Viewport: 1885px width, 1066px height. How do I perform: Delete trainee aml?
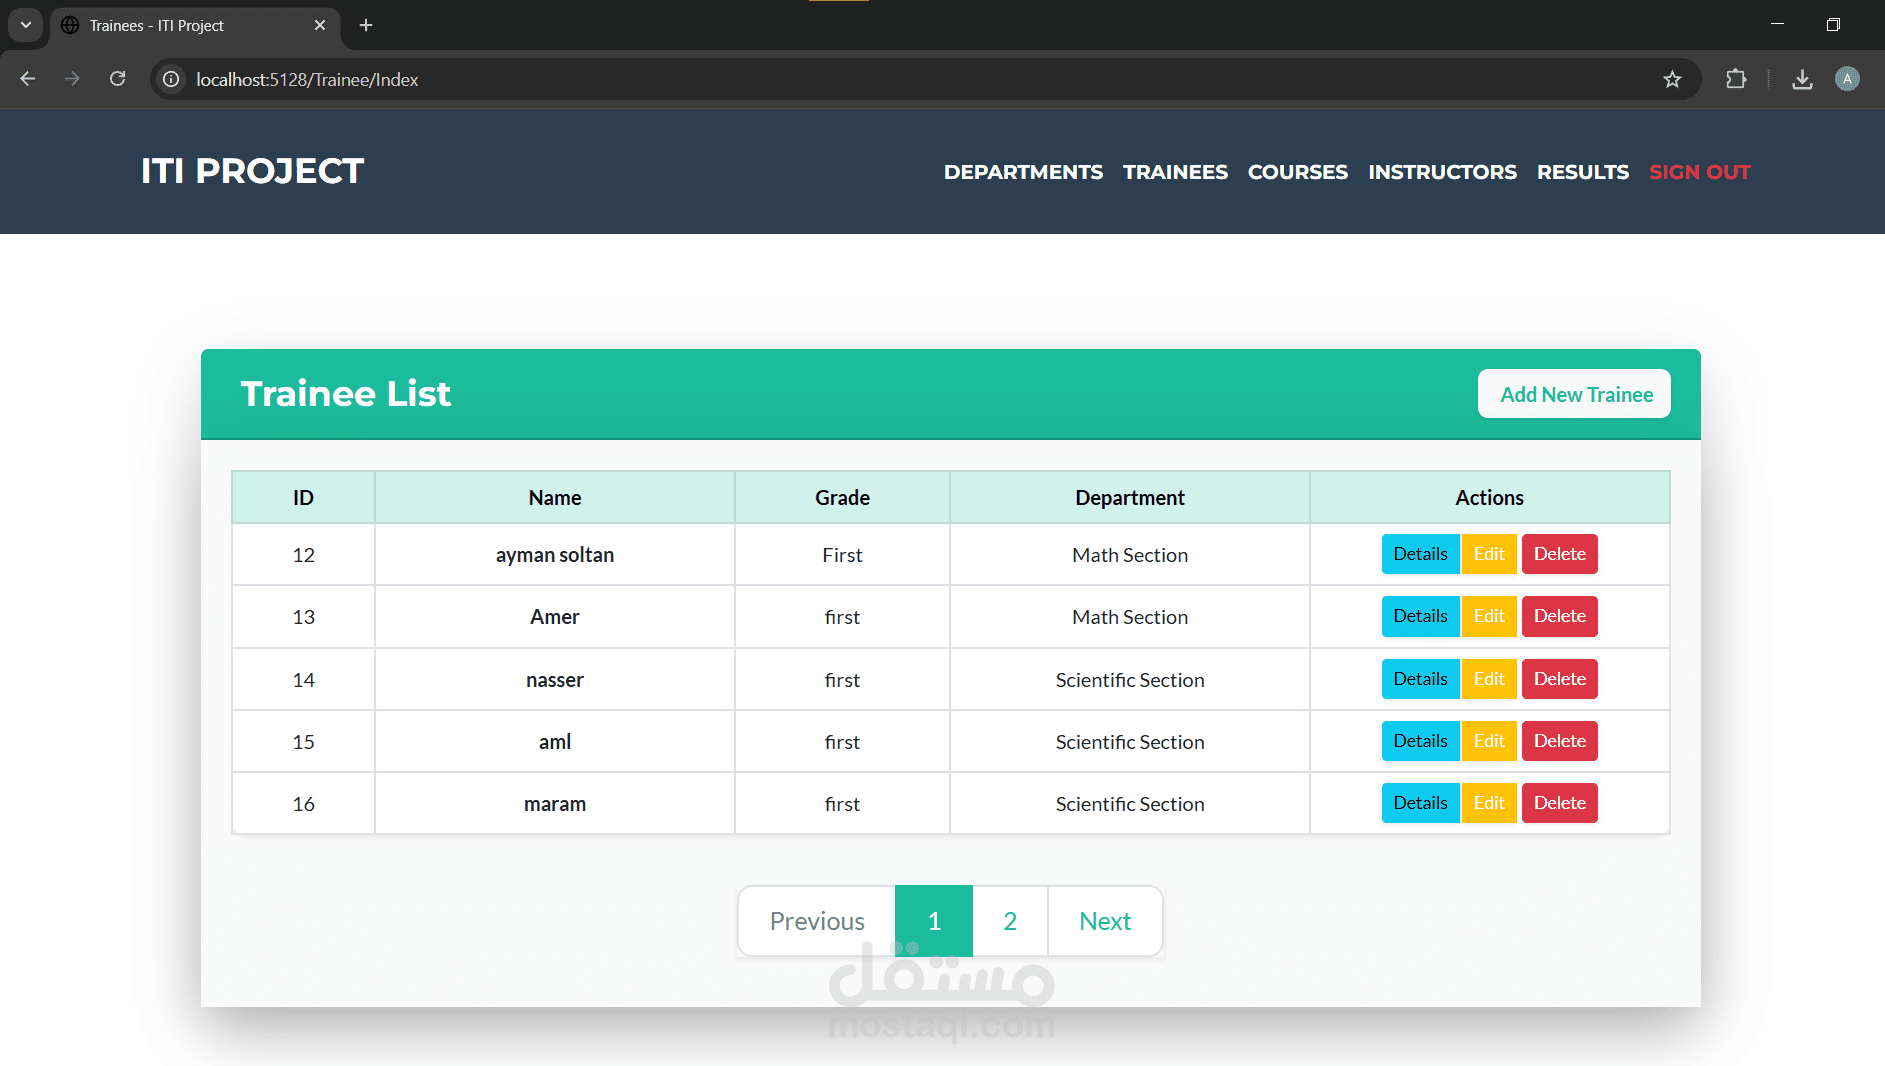coord(1560,741)
